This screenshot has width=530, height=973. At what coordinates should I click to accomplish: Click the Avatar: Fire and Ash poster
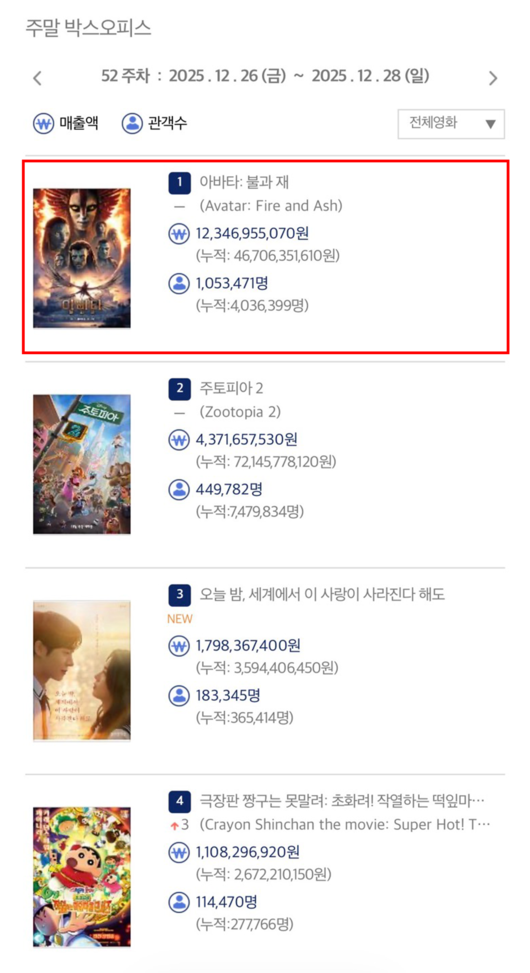click(82, 258)
